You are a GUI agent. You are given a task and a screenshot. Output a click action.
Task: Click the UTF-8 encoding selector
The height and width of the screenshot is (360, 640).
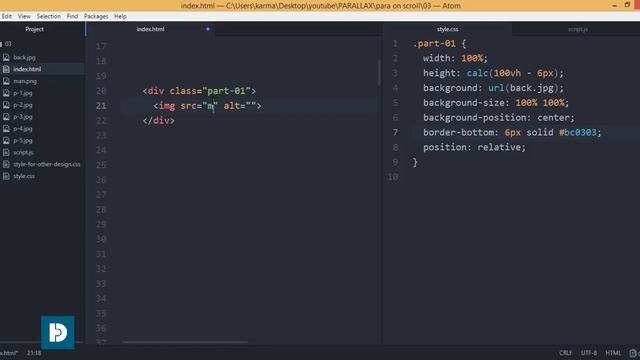click(x=589, y=353)
